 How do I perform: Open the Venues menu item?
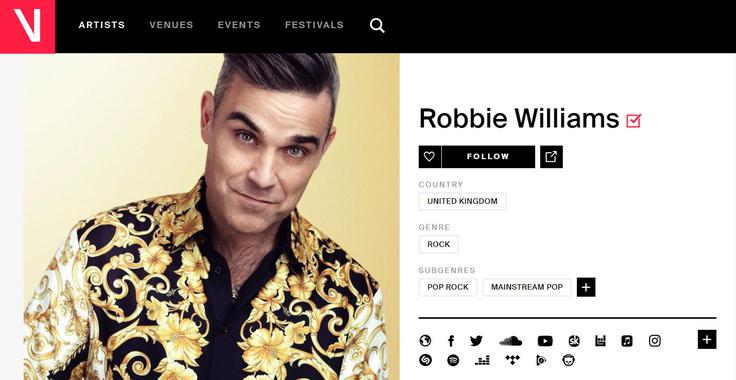(171, 25)
